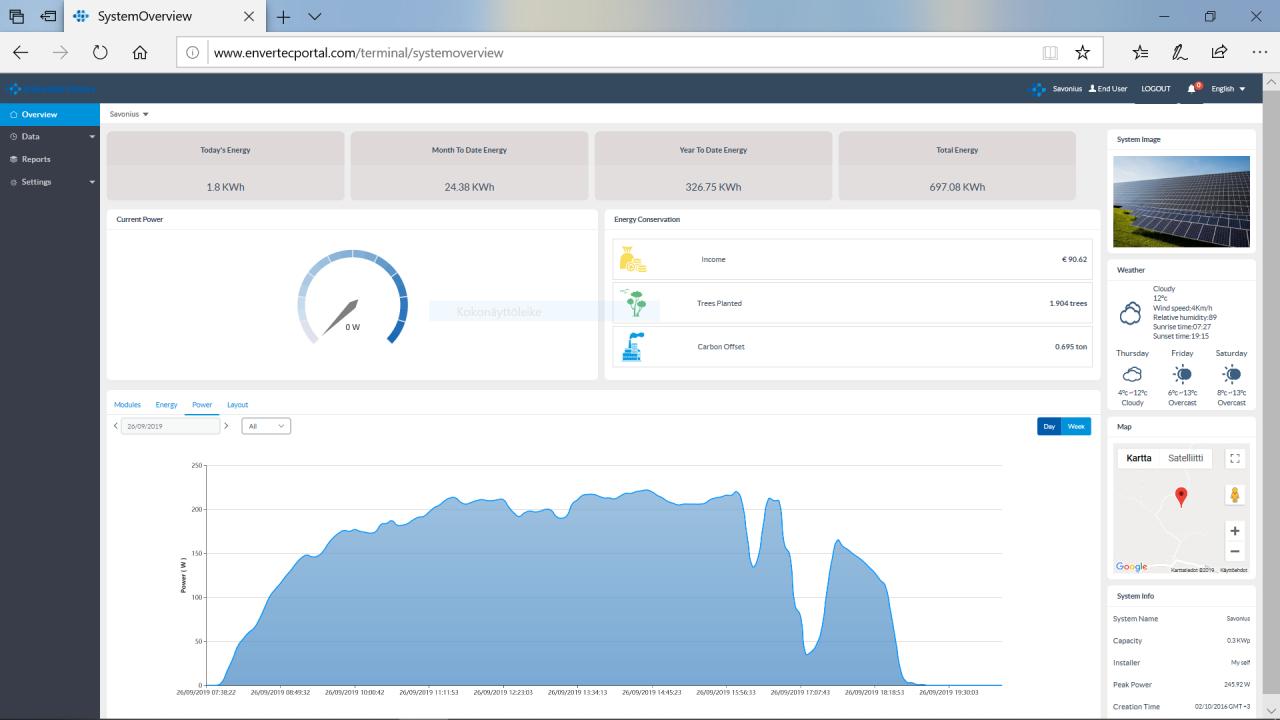
Task: Click the LOGOUT button
Action: point(1156,89)
